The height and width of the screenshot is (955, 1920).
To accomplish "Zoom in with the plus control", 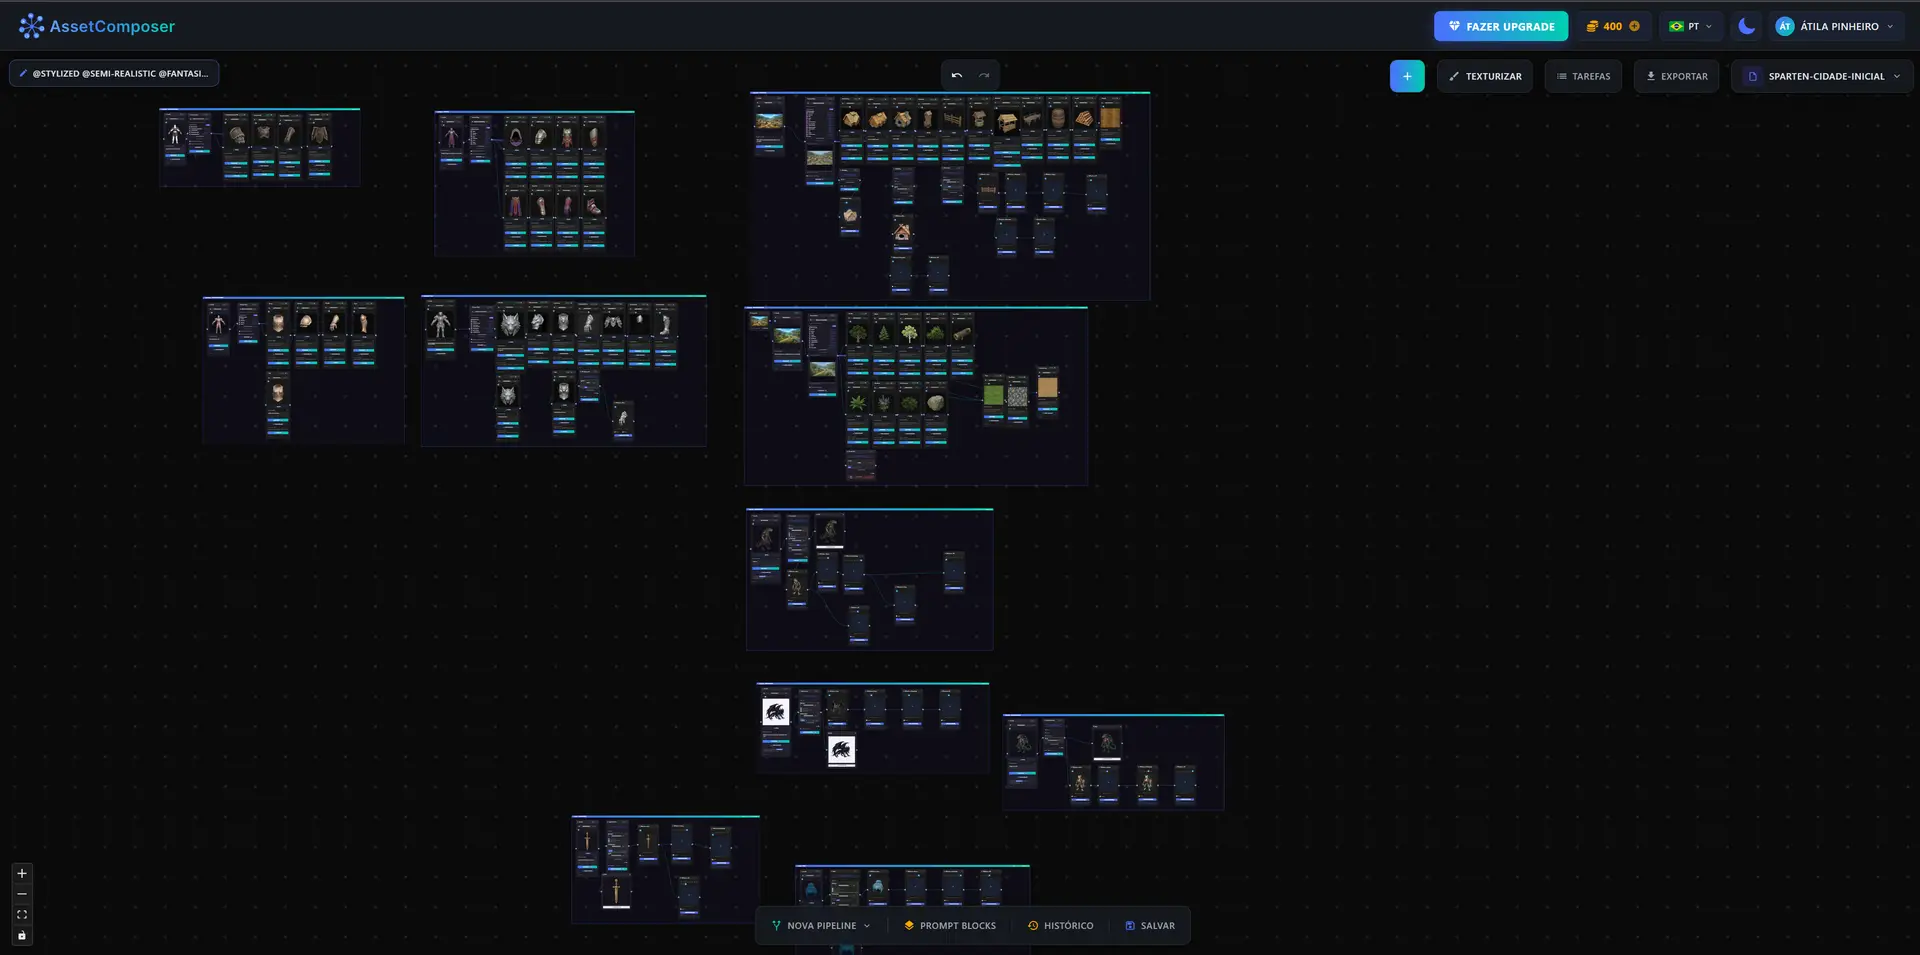I will [22, 873].
